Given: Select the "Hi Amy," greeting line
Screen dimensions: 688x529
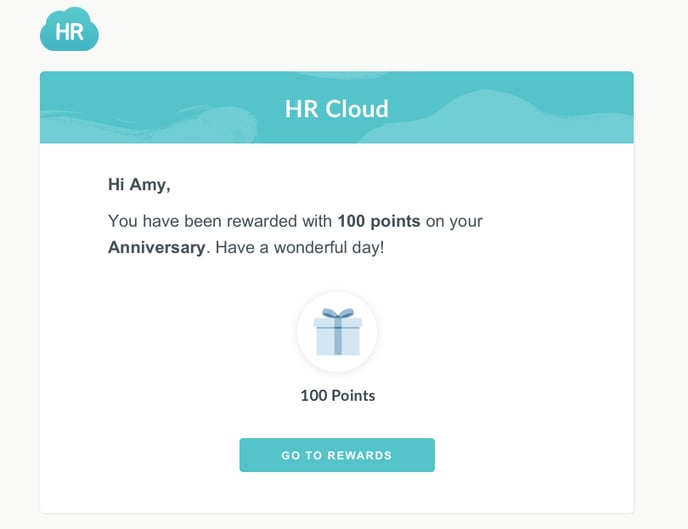Looking at the screenshot, I should point(139,185).
